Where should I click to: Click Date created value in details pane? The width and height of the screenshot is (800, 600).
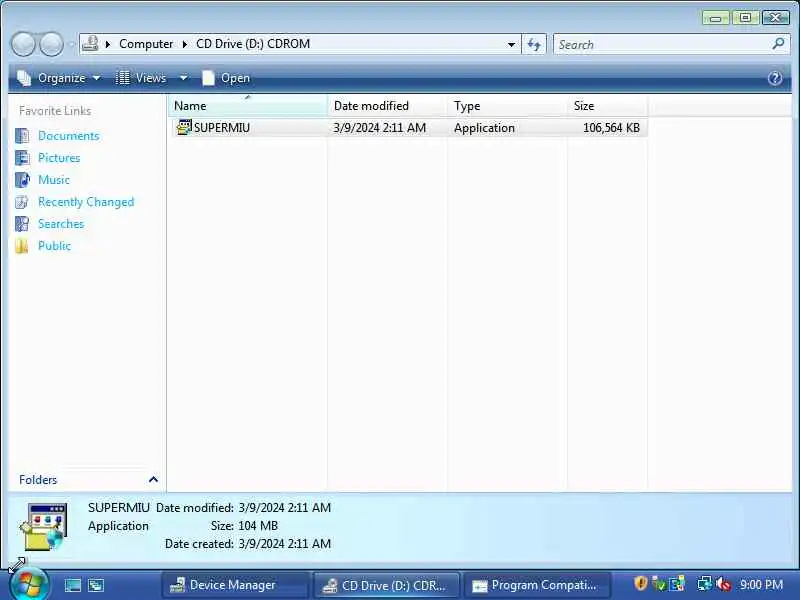(x=285, y=544)
